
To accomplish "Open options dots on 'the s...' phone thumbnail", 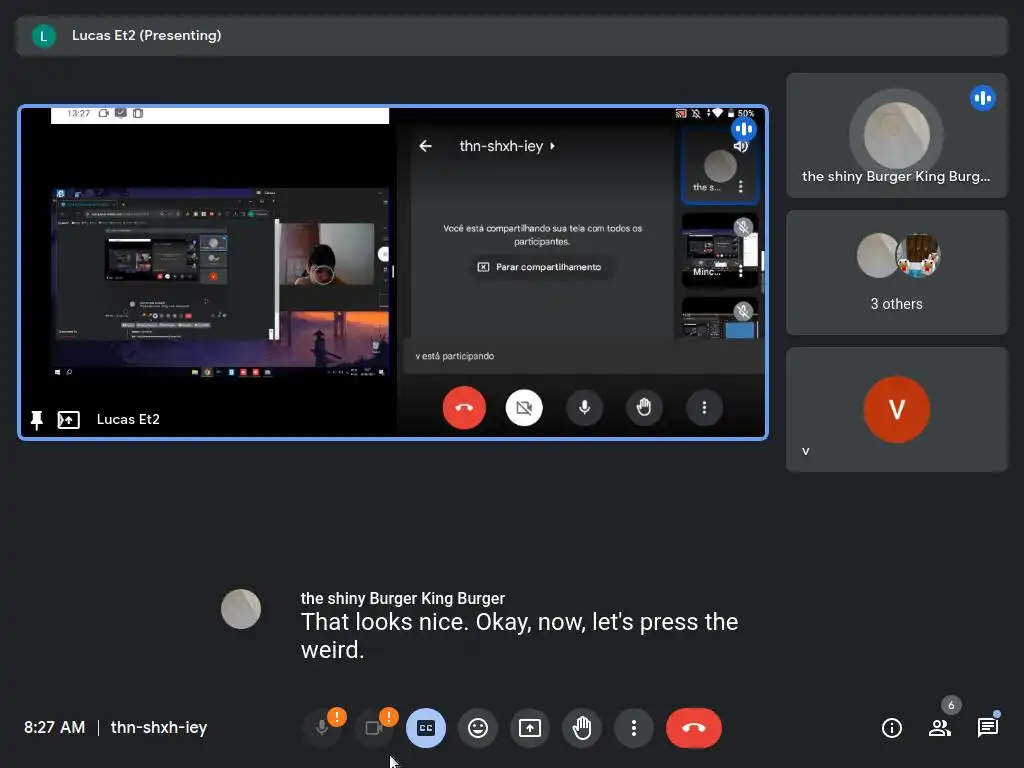I will click(x=741, y=187).
